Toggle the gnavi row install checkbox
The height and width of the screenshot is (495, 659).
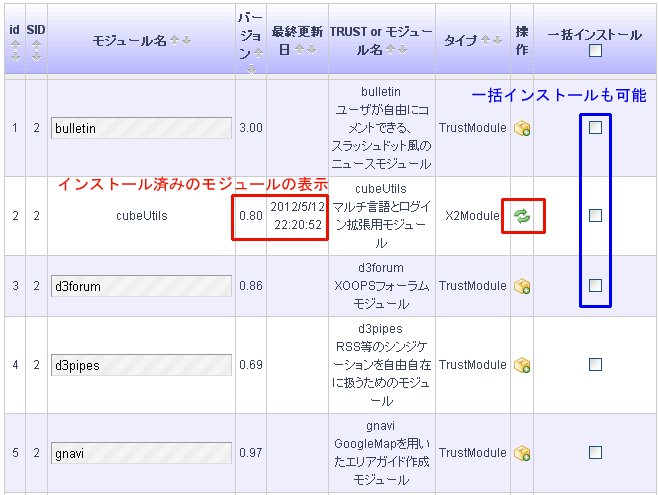pyautogui.click(x=596, y=453)
